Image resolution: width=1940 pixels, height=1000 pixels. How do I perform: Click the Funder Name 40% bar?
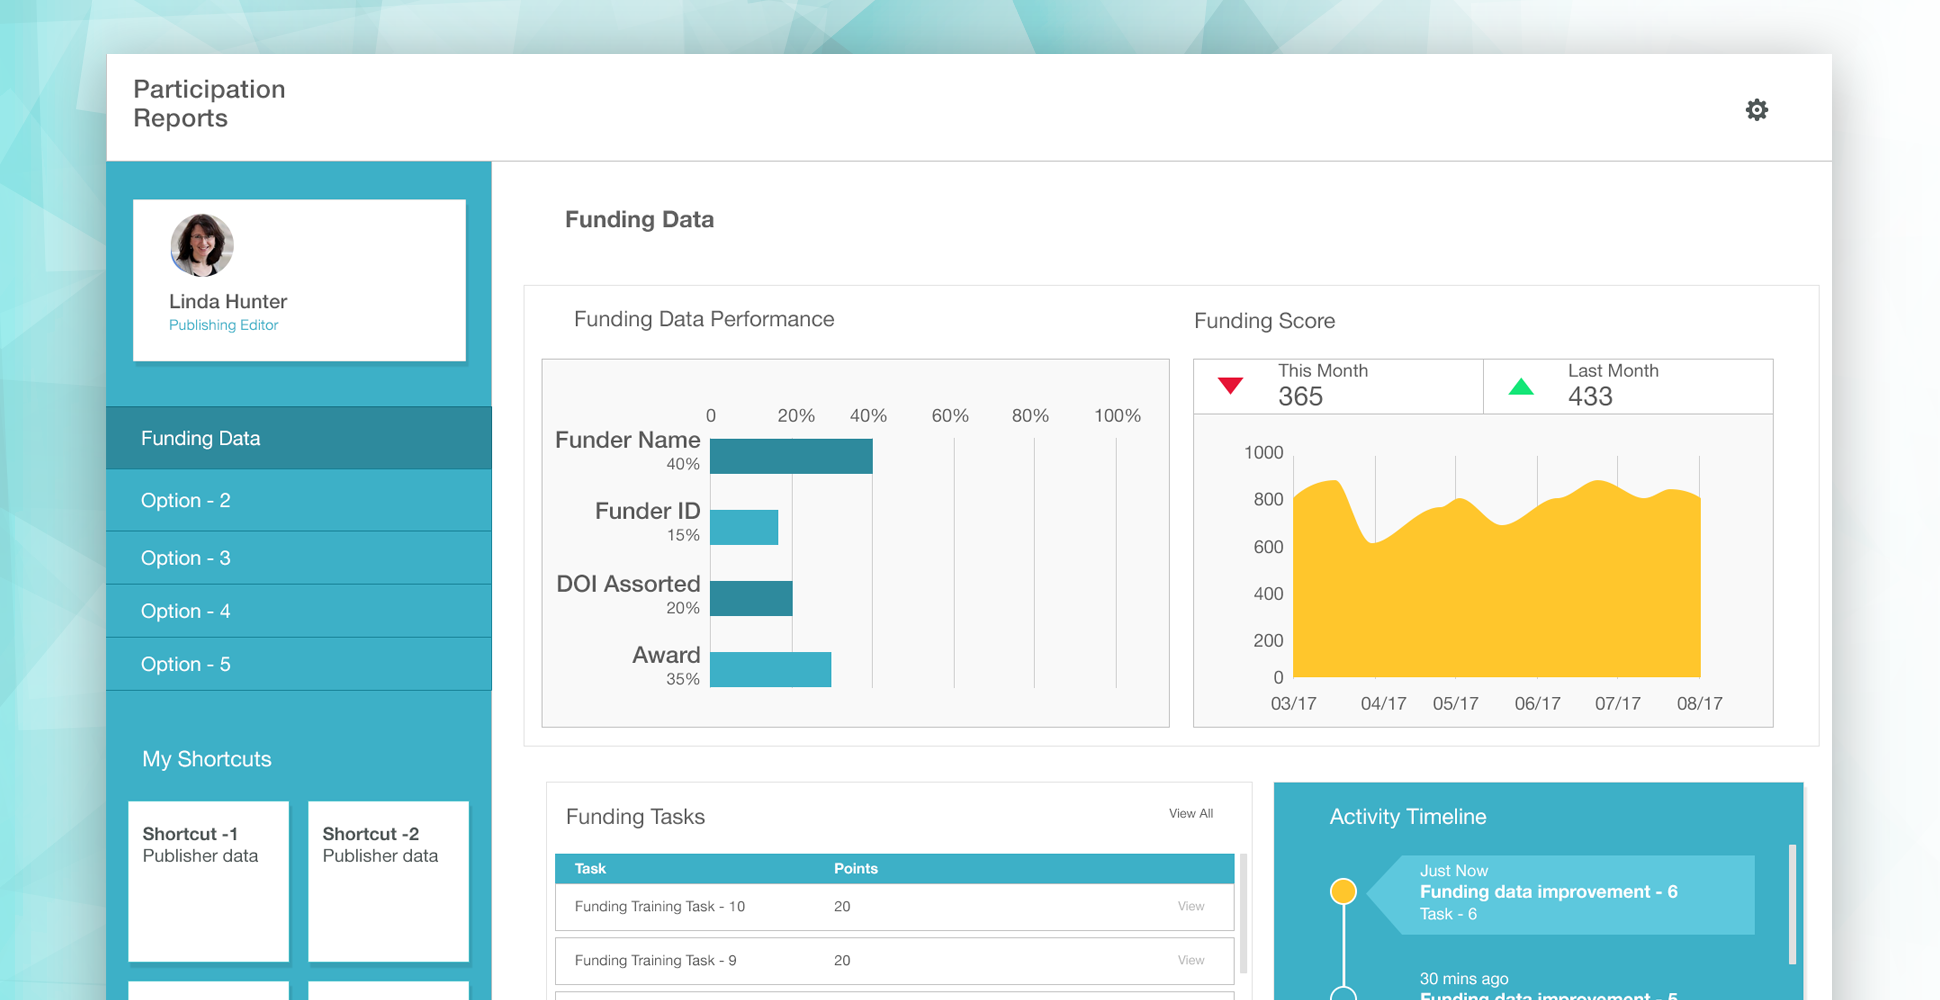point(791,456)
